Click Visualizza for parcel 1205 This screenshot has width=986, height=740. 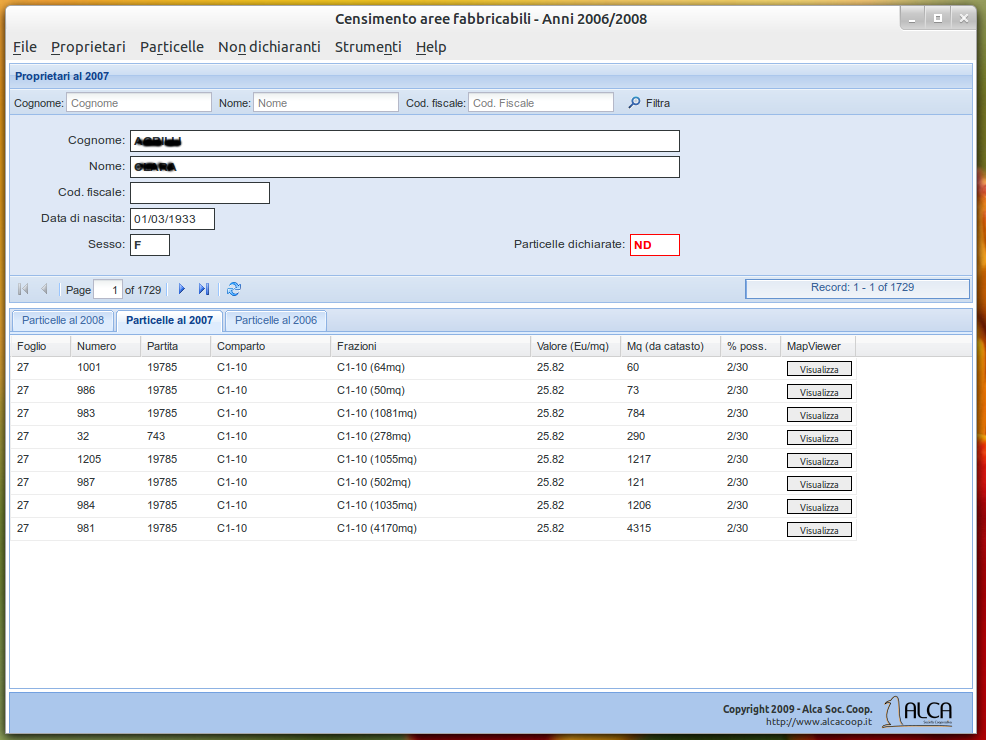(819, 461)
